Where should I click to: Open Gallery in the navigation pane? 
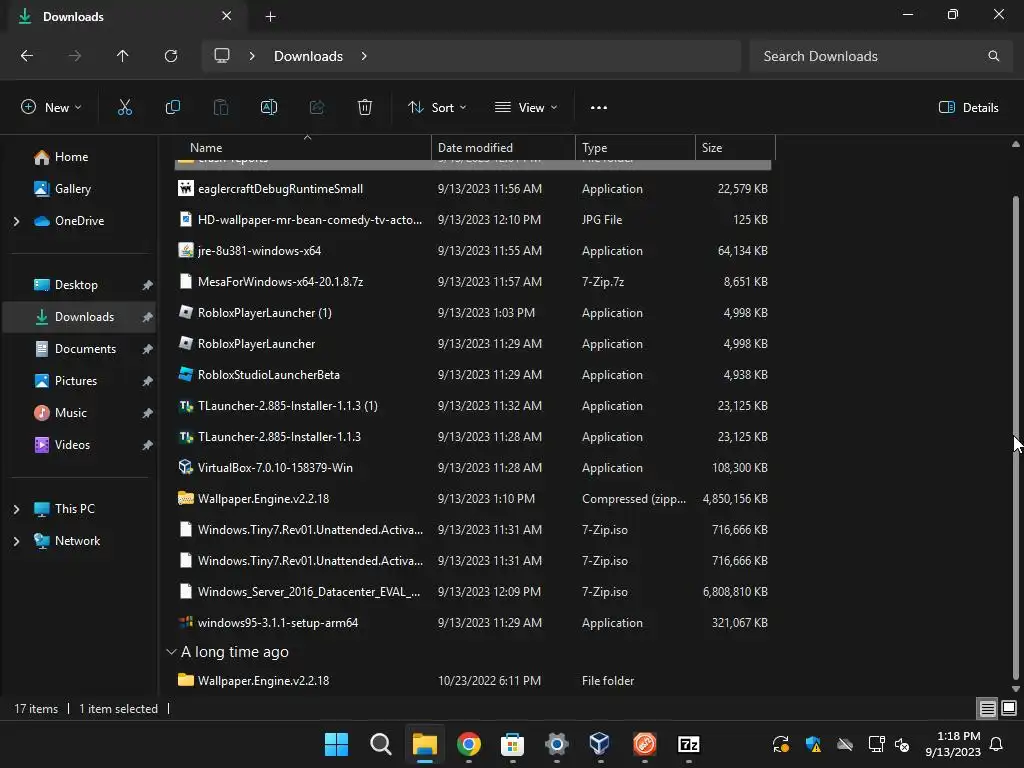(72, 189)
